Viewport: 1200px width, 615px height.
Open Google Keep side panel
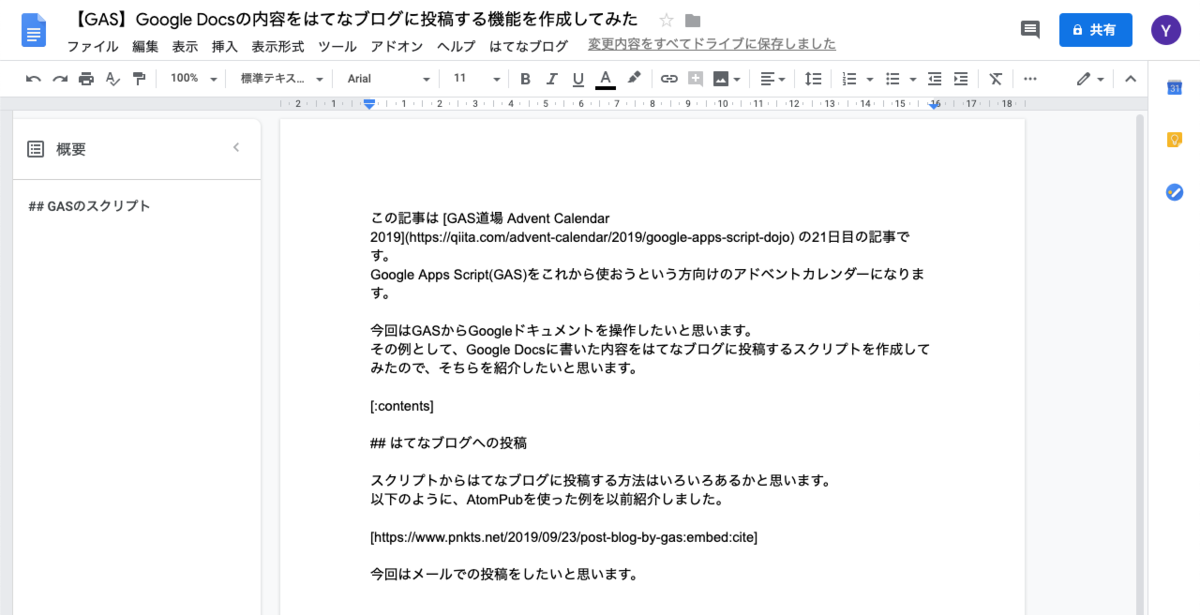click(1175, 140)
